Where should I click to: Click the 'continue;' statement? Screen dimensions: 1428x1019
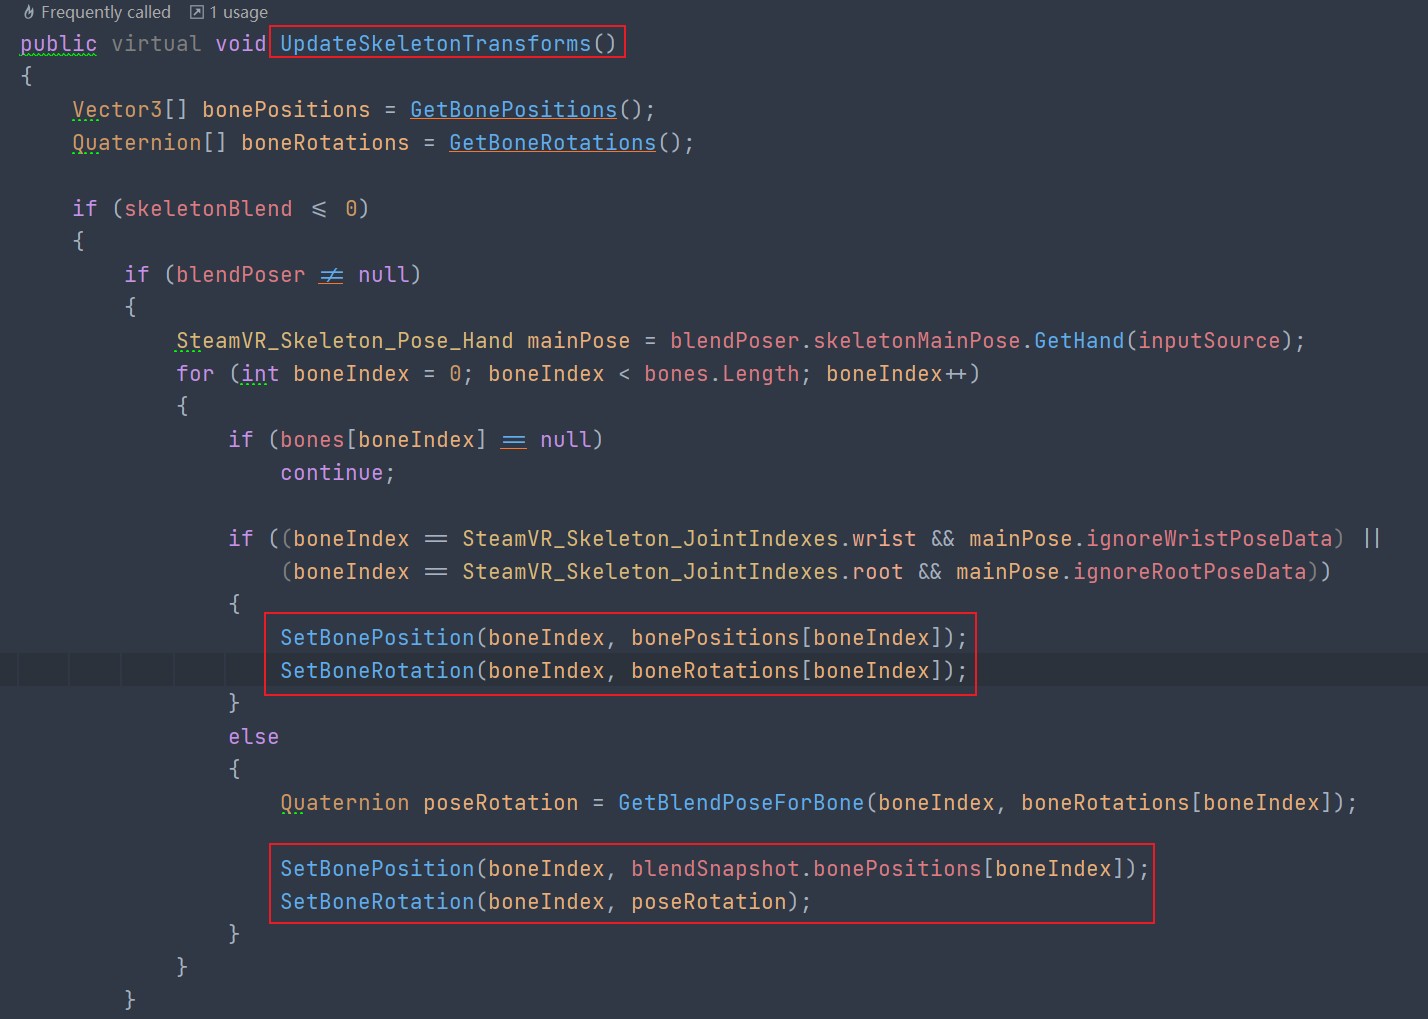338,472
